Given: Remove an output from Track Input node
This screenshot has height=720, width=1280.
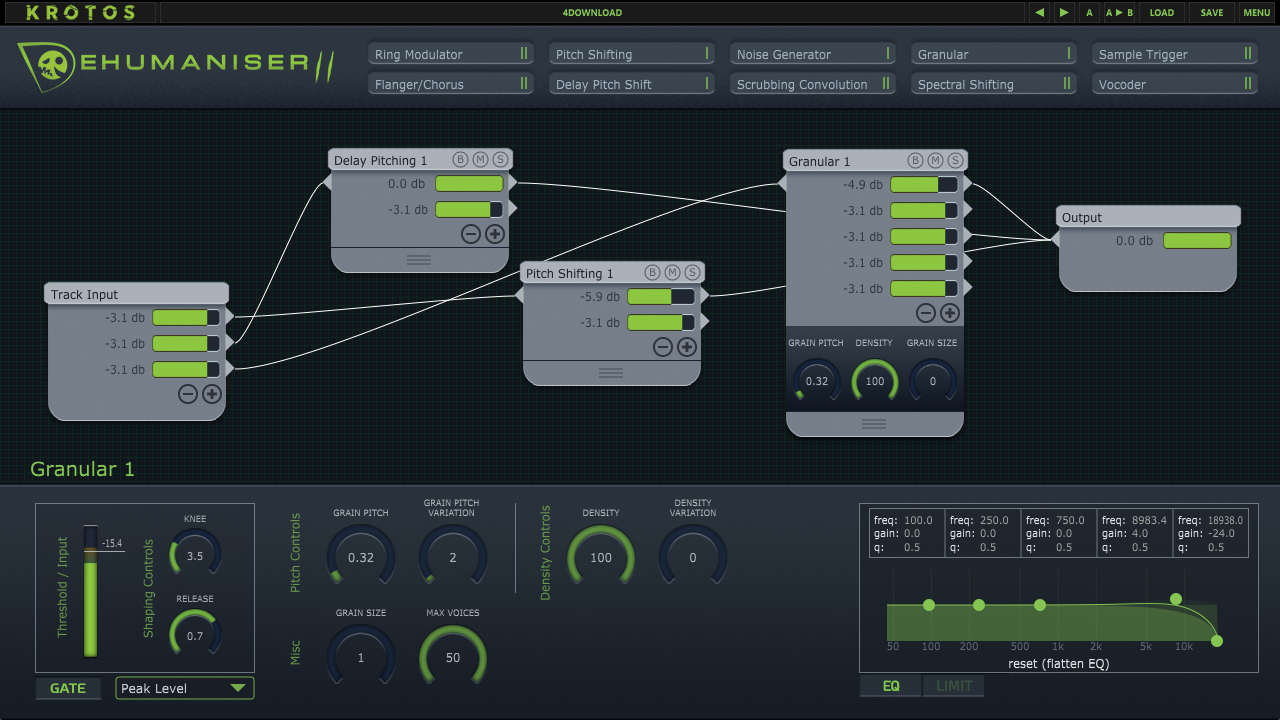Looking at the screenshot, I should point(188,394).
